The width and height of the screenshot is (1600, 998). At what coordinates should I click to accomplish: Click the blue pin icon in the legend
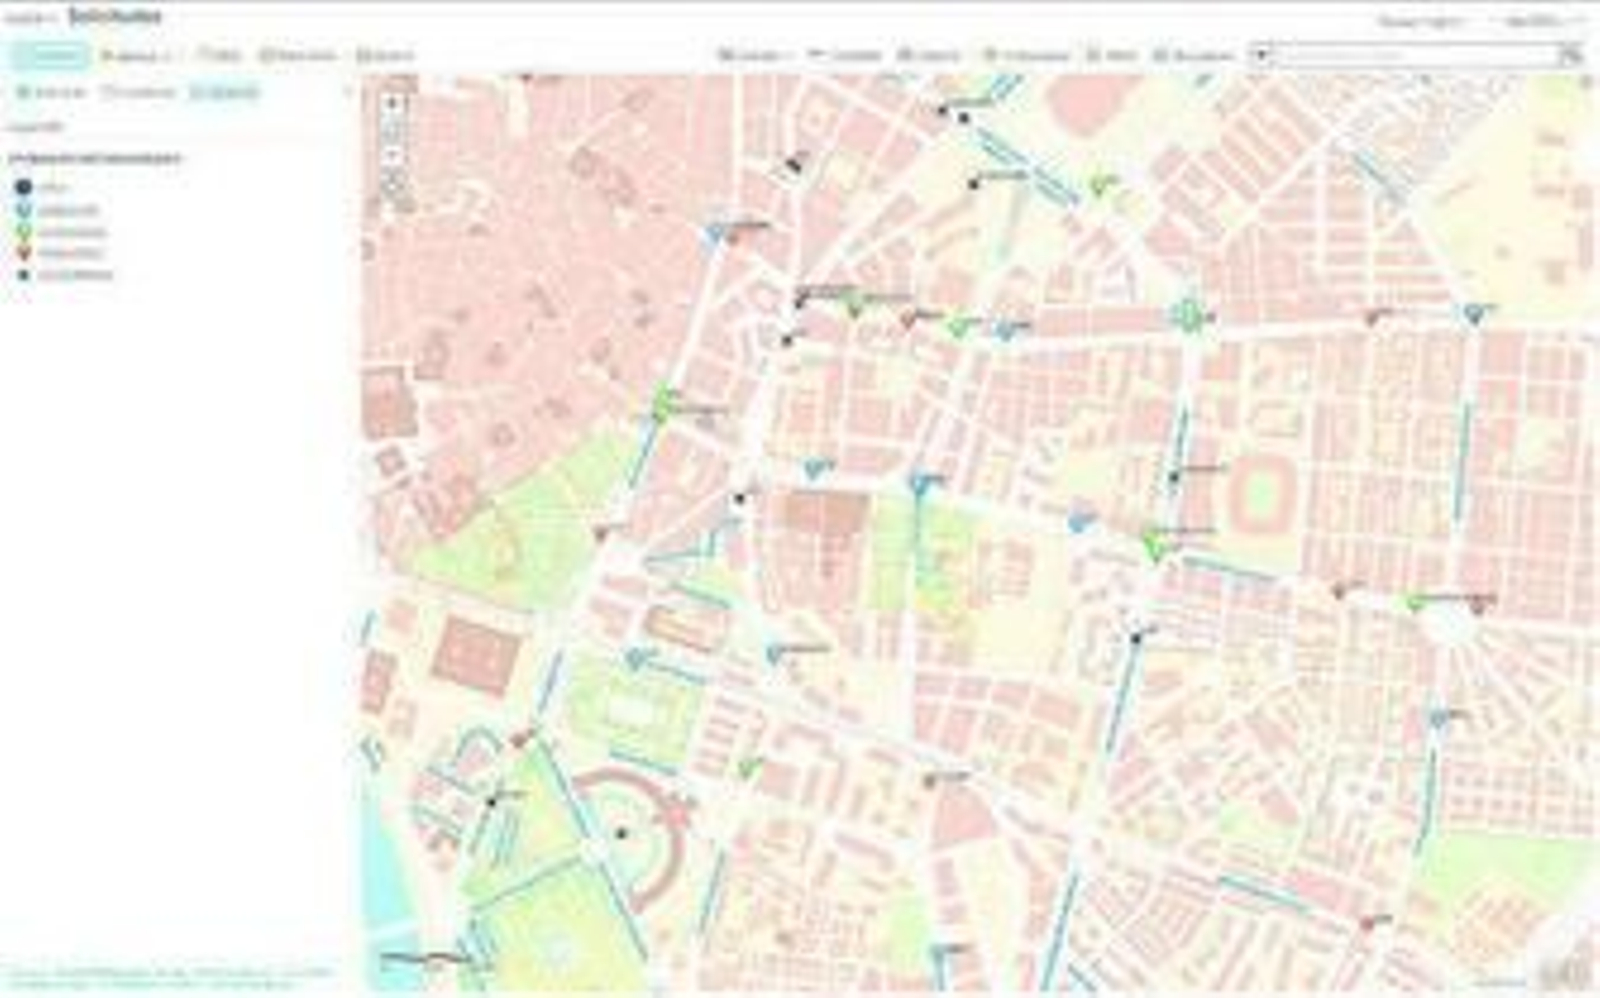pos(23,210)
